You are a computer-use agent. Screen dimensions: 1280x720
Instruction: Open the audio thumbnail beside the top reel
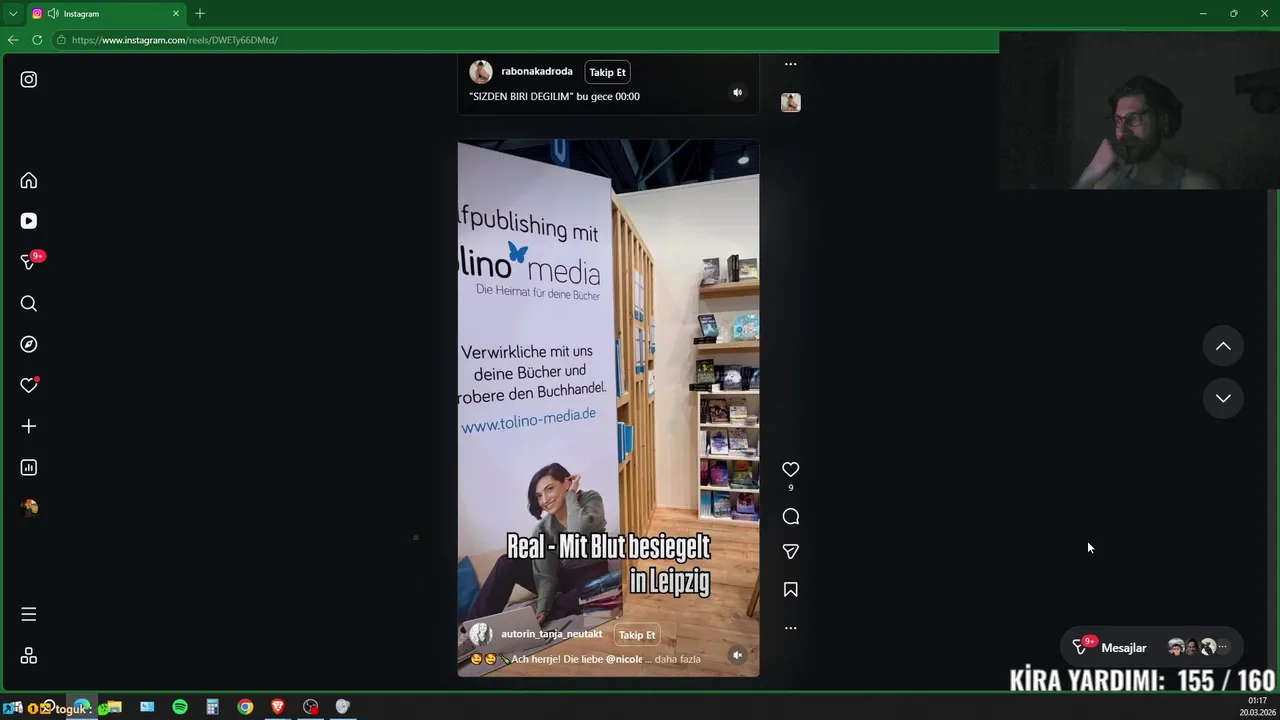click(x=791, y=102)
